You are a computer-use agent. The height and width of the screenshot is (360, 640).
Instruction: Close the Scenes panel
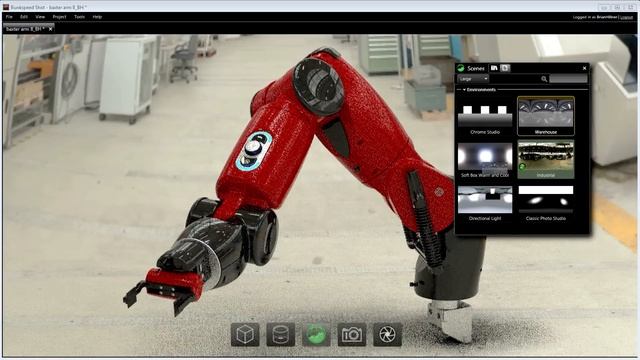[x=584, y=68]
